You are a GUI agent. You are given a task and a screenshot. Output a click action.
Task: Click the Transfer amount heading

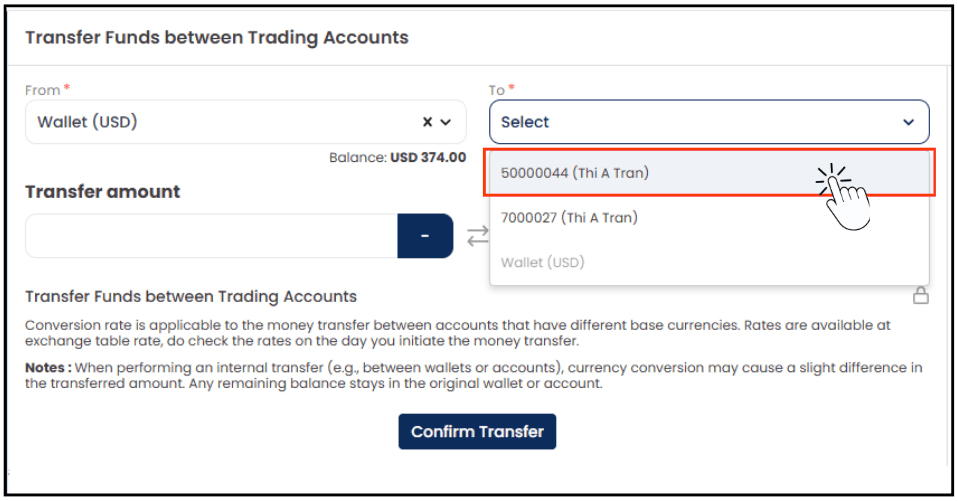click(x=103, y=192)
